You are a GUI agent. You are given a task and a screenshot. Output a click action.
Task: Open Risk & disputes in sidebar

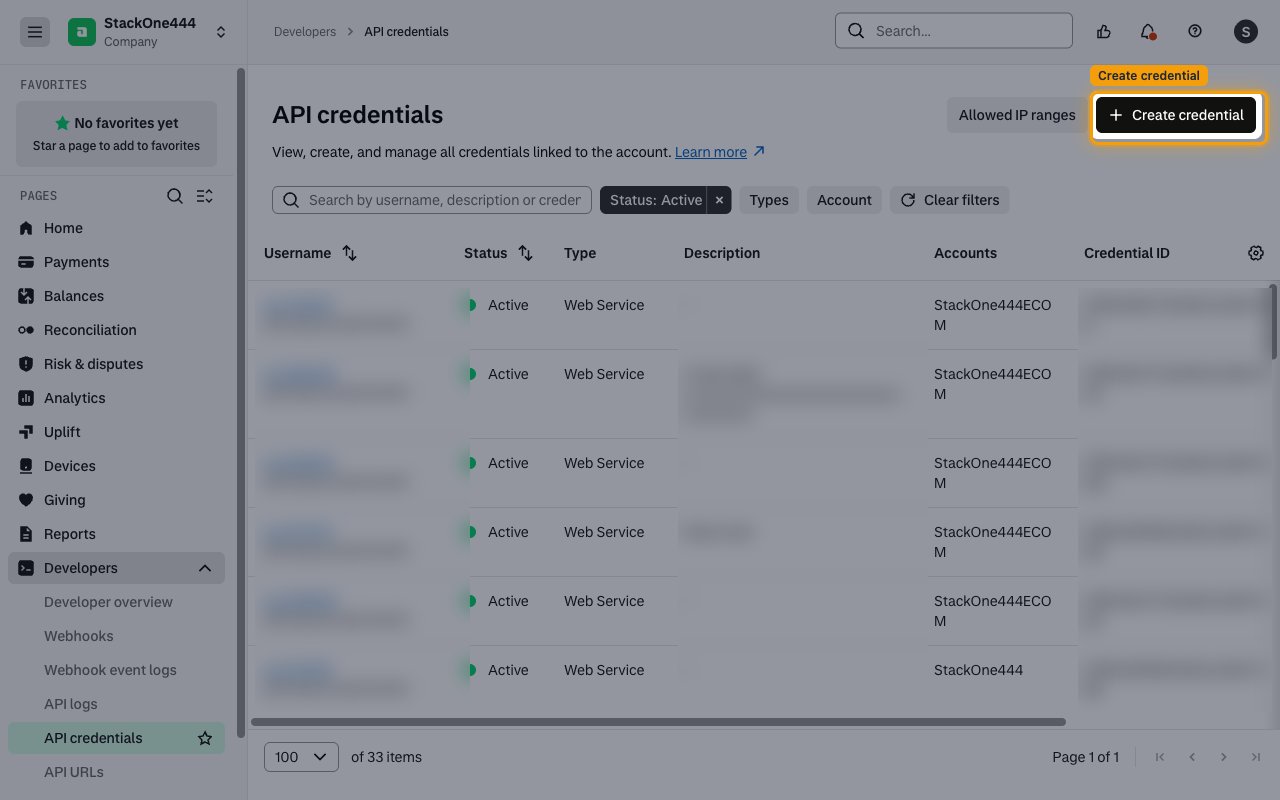116,364
